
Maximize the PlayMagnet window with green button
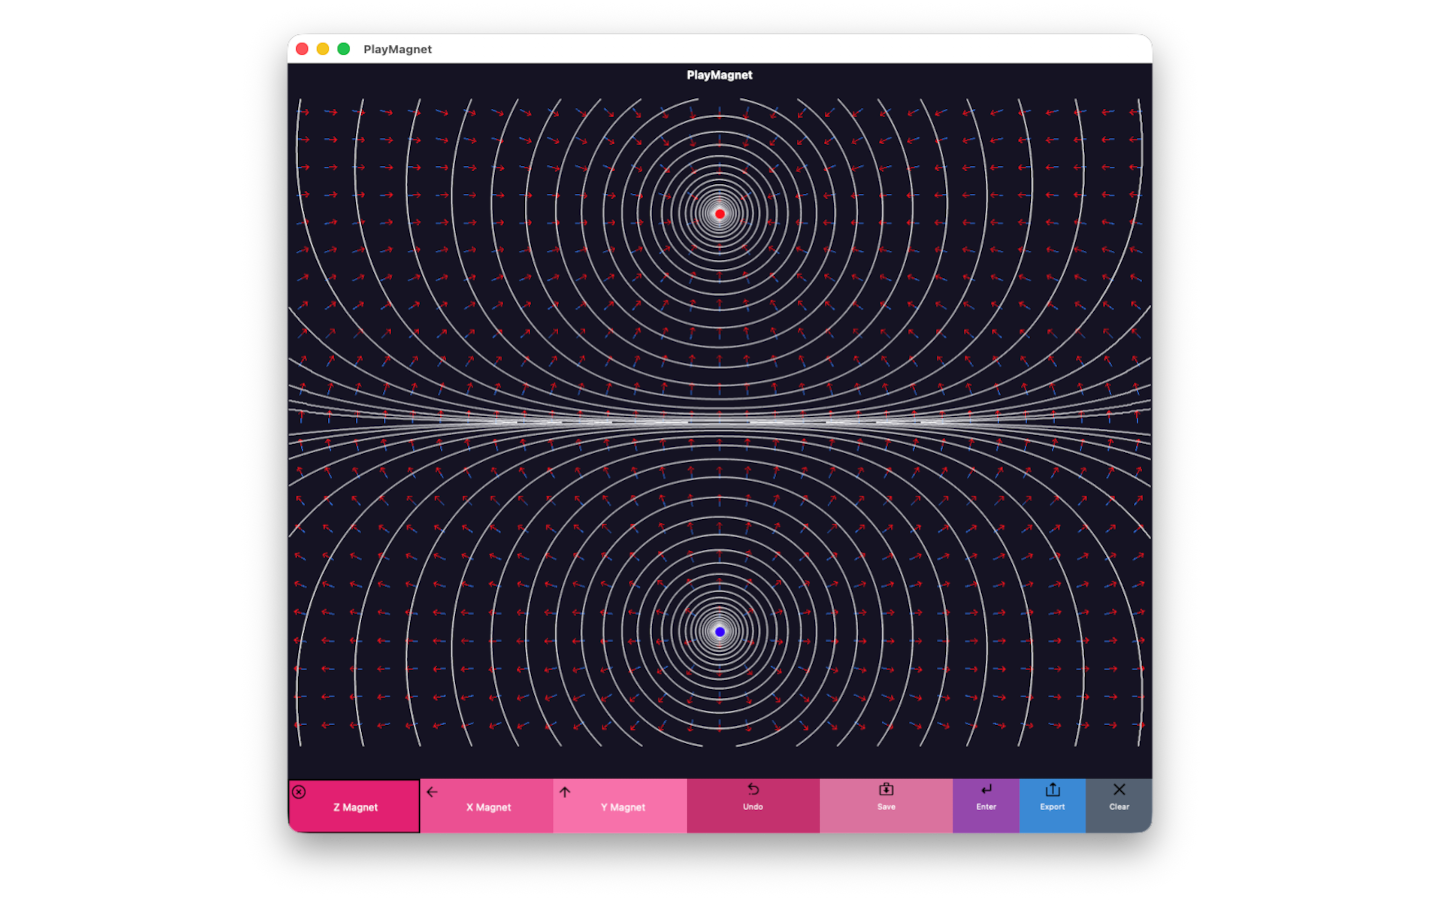(x=344, y=49)
